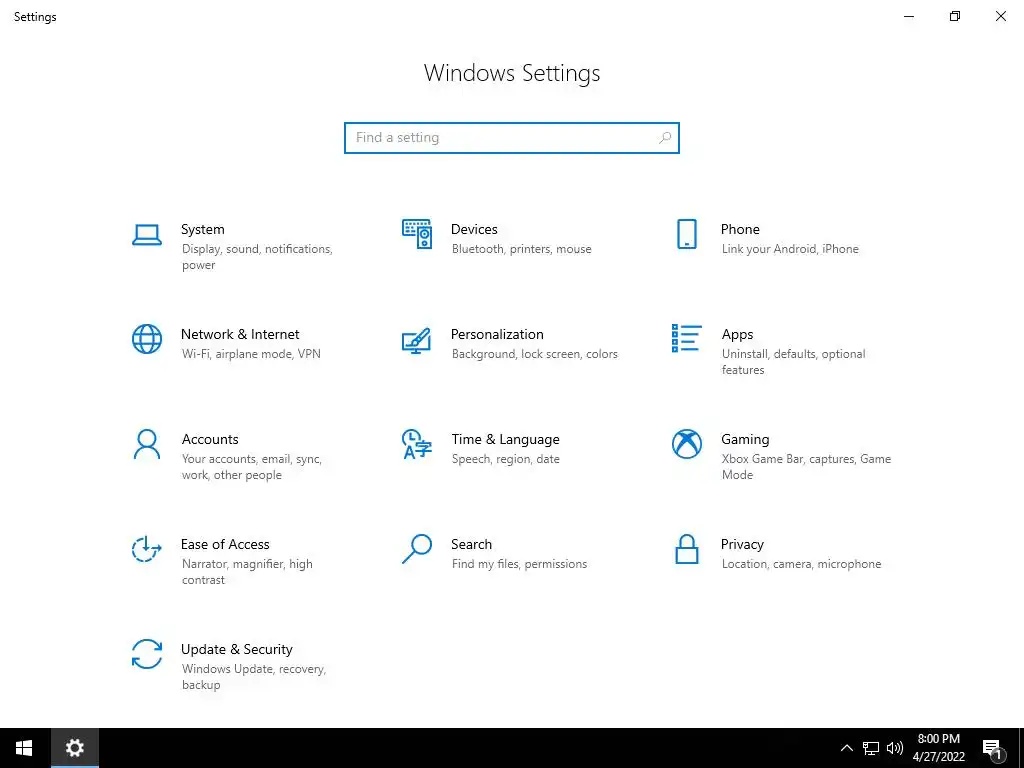This screenshot has width=1024, height=768.
Task: Click the Time & Language icon
Action: (417, 444)
